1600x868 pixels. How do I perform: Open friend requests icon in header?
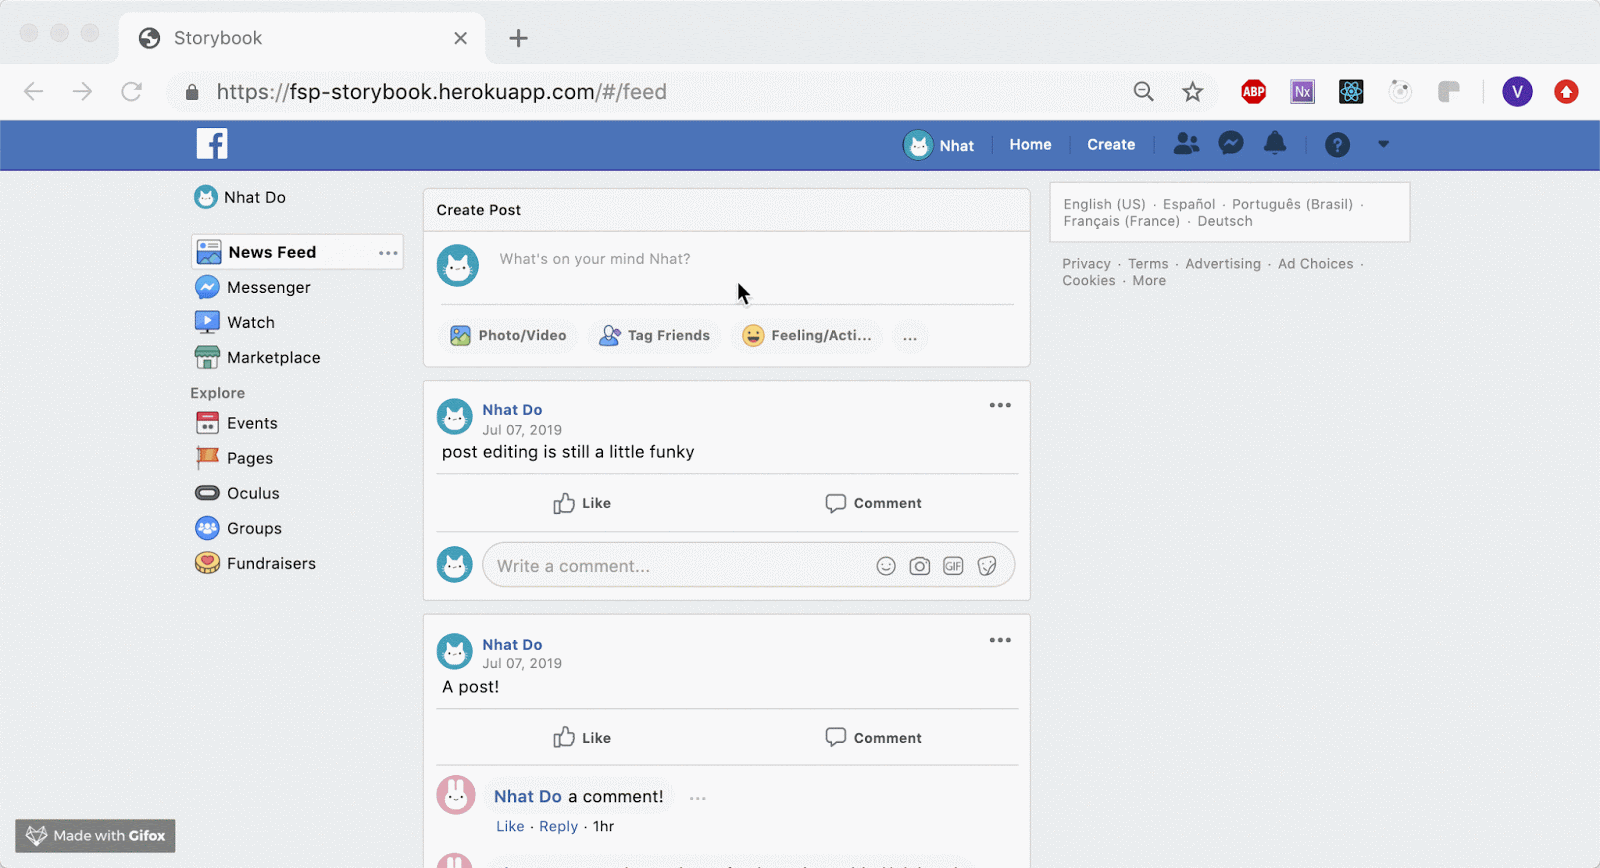click(x=1186, y=144)
